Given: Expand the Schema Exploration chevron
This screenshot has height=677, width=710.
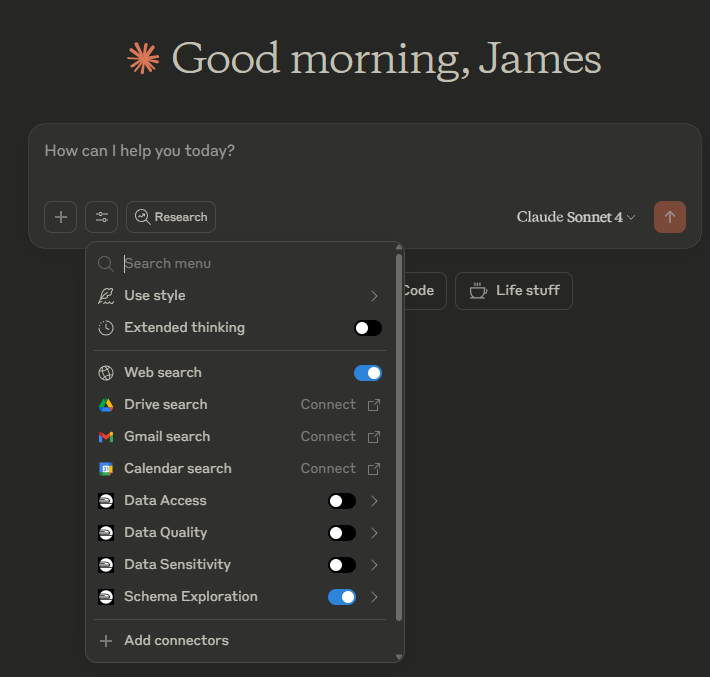Looking at the screenshot, I should (374, 597).
